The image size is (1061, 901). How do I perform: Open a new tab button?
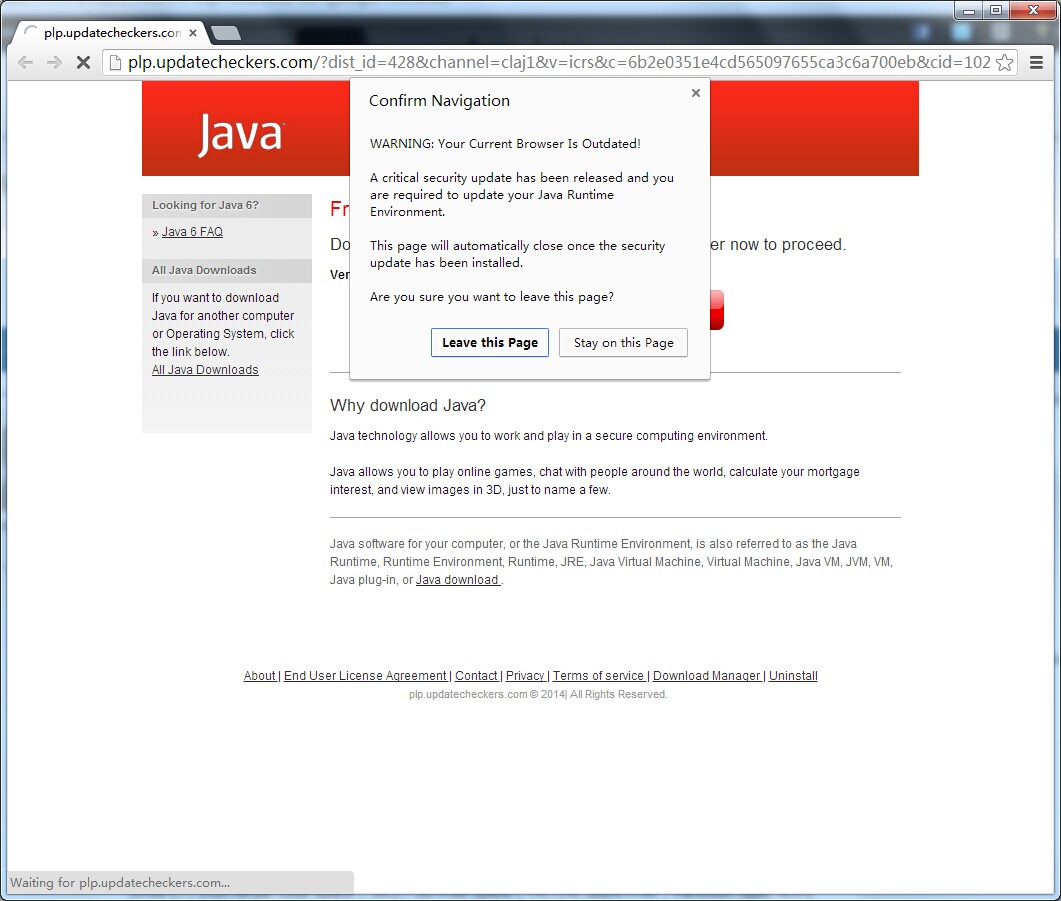225,32
